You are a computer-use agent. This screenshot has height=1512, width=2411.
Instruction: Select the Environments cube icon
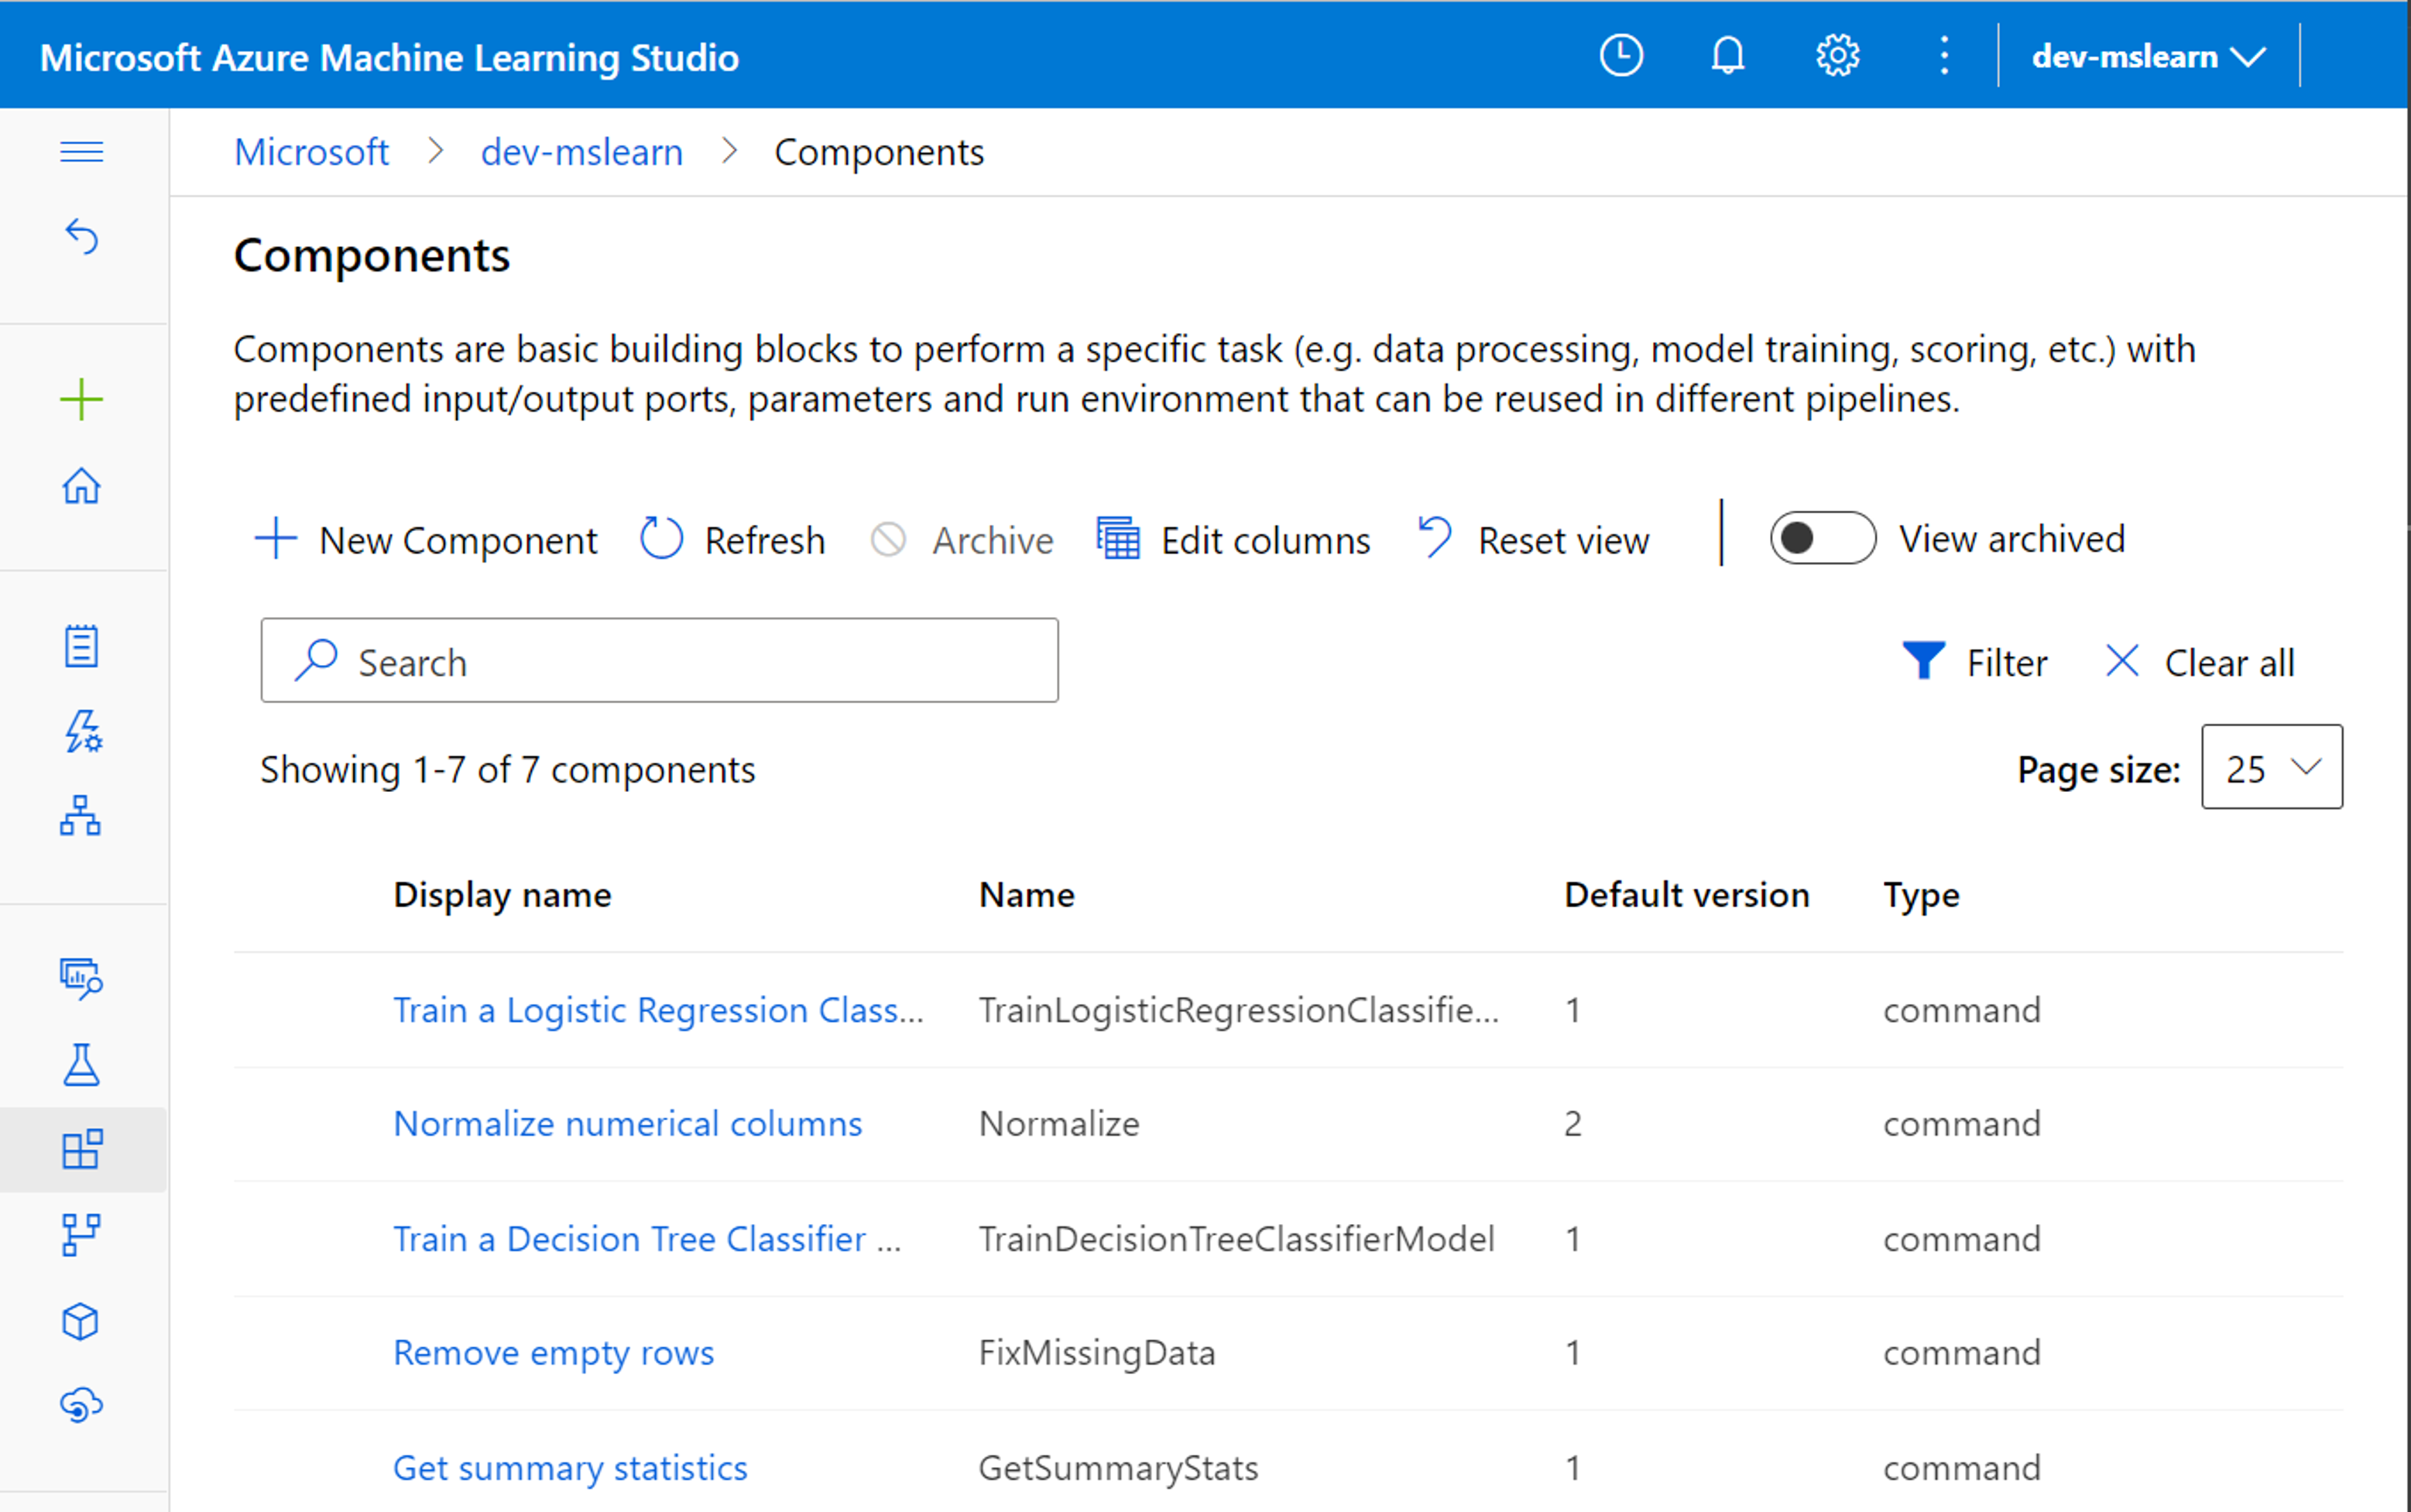[82, 1320]
